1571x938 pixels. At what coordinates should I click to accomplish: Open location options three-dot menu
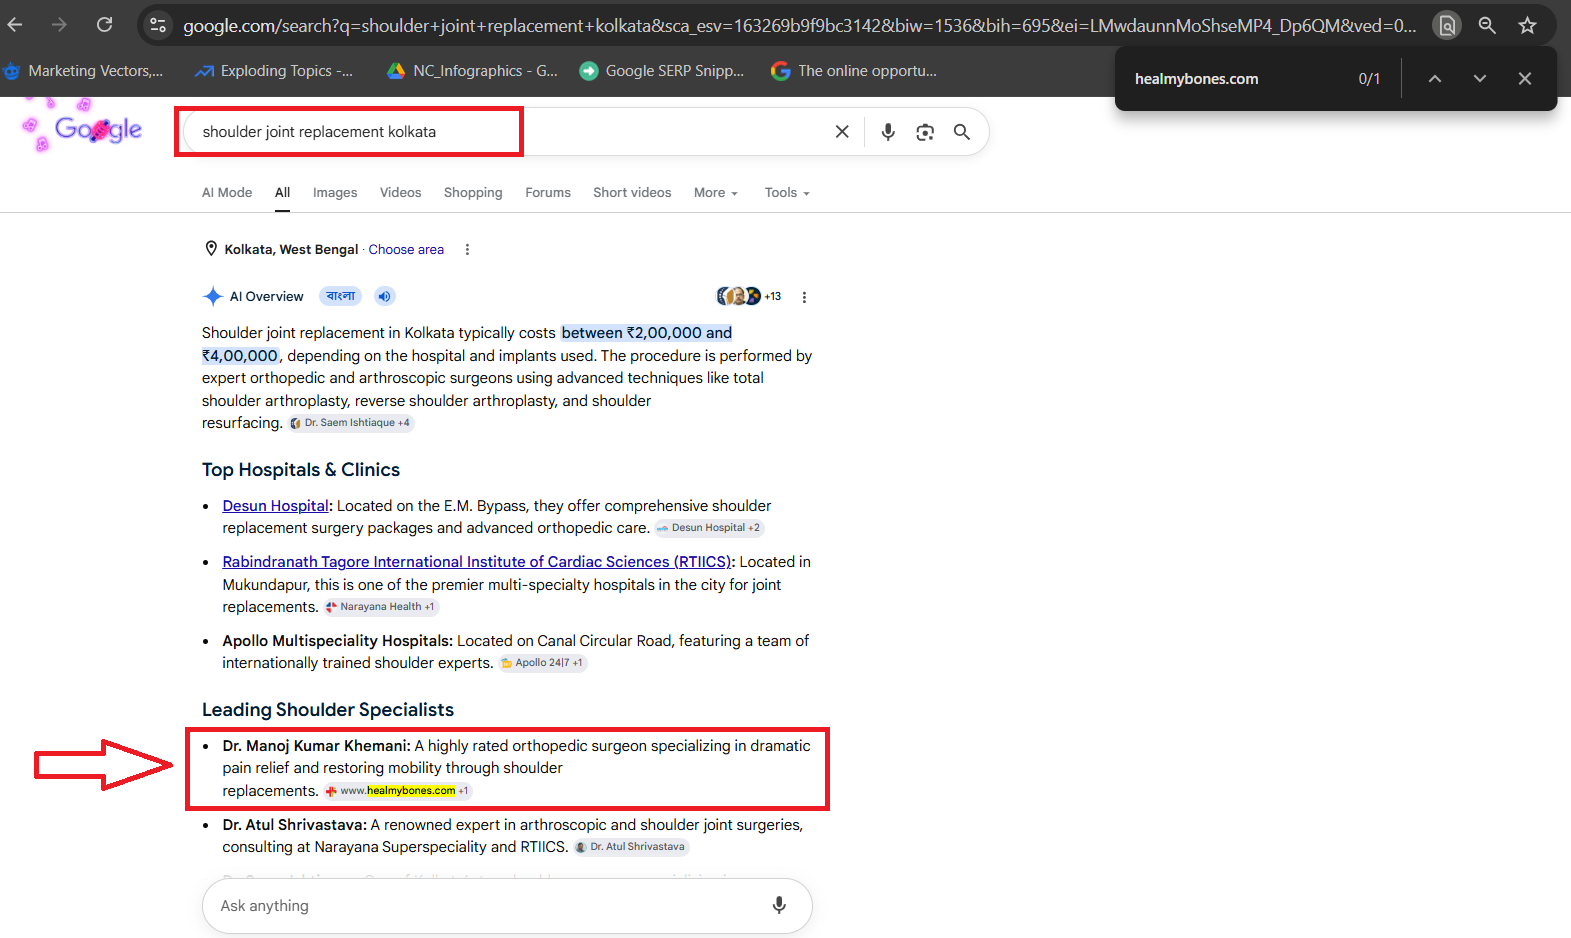coord(467,250)
